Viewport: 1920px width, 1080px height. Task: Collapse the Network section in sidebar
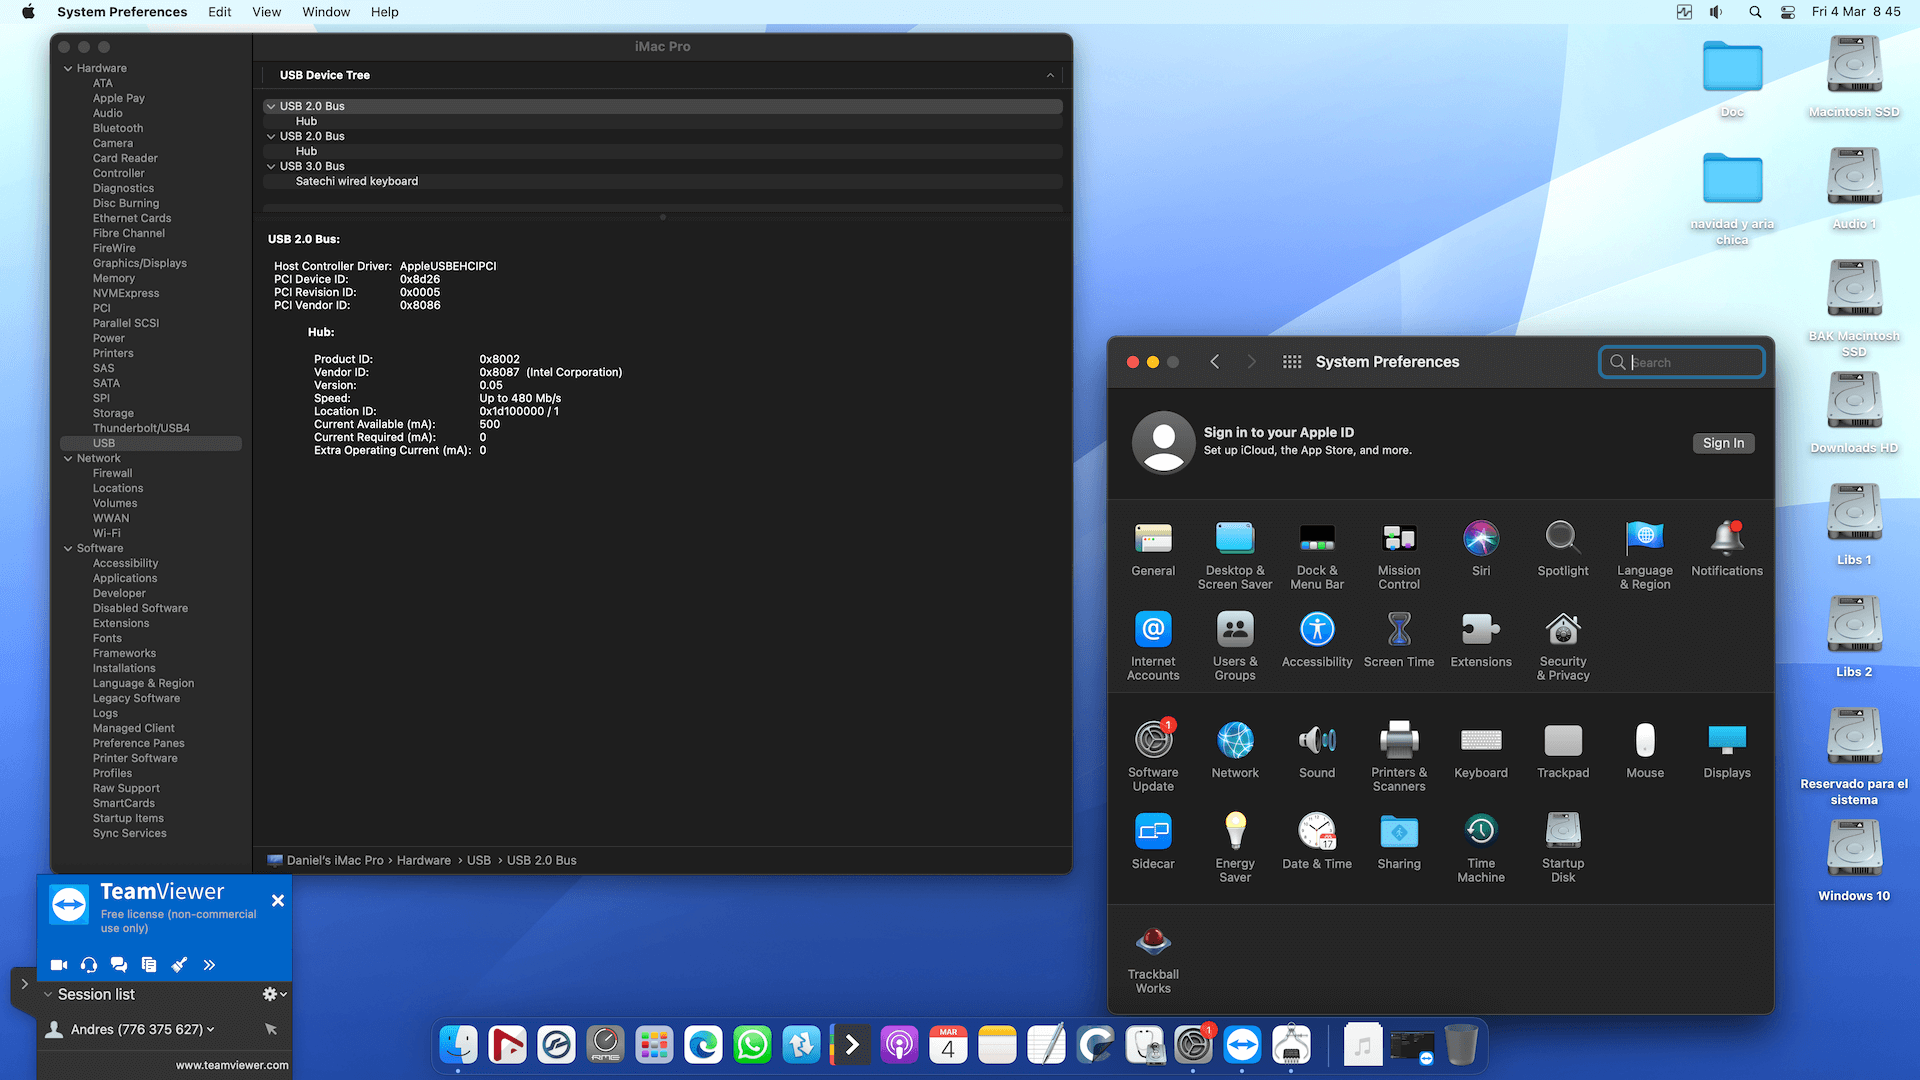click(x=68, y=459)
